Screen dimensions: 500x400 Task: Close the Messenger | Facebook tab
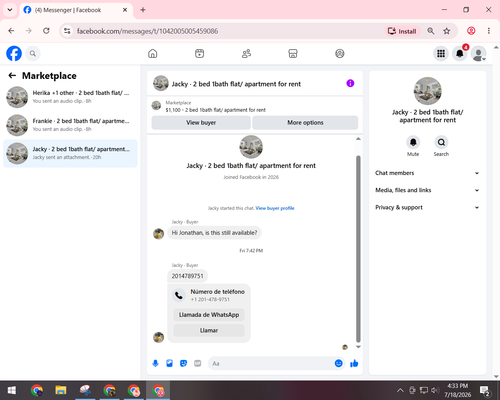click(125, 10)
